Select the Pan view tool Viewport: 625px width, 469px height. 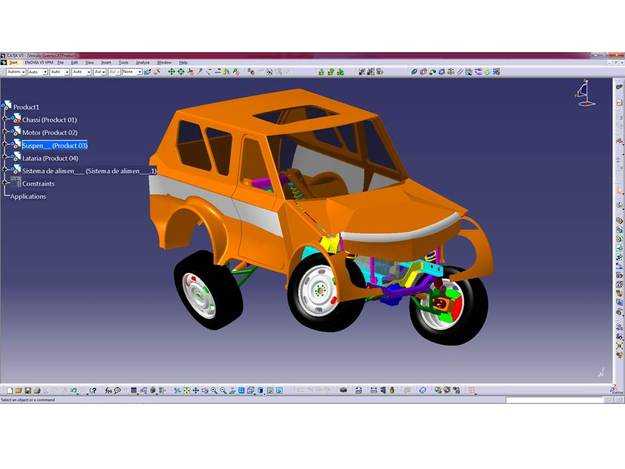[196, 391]
